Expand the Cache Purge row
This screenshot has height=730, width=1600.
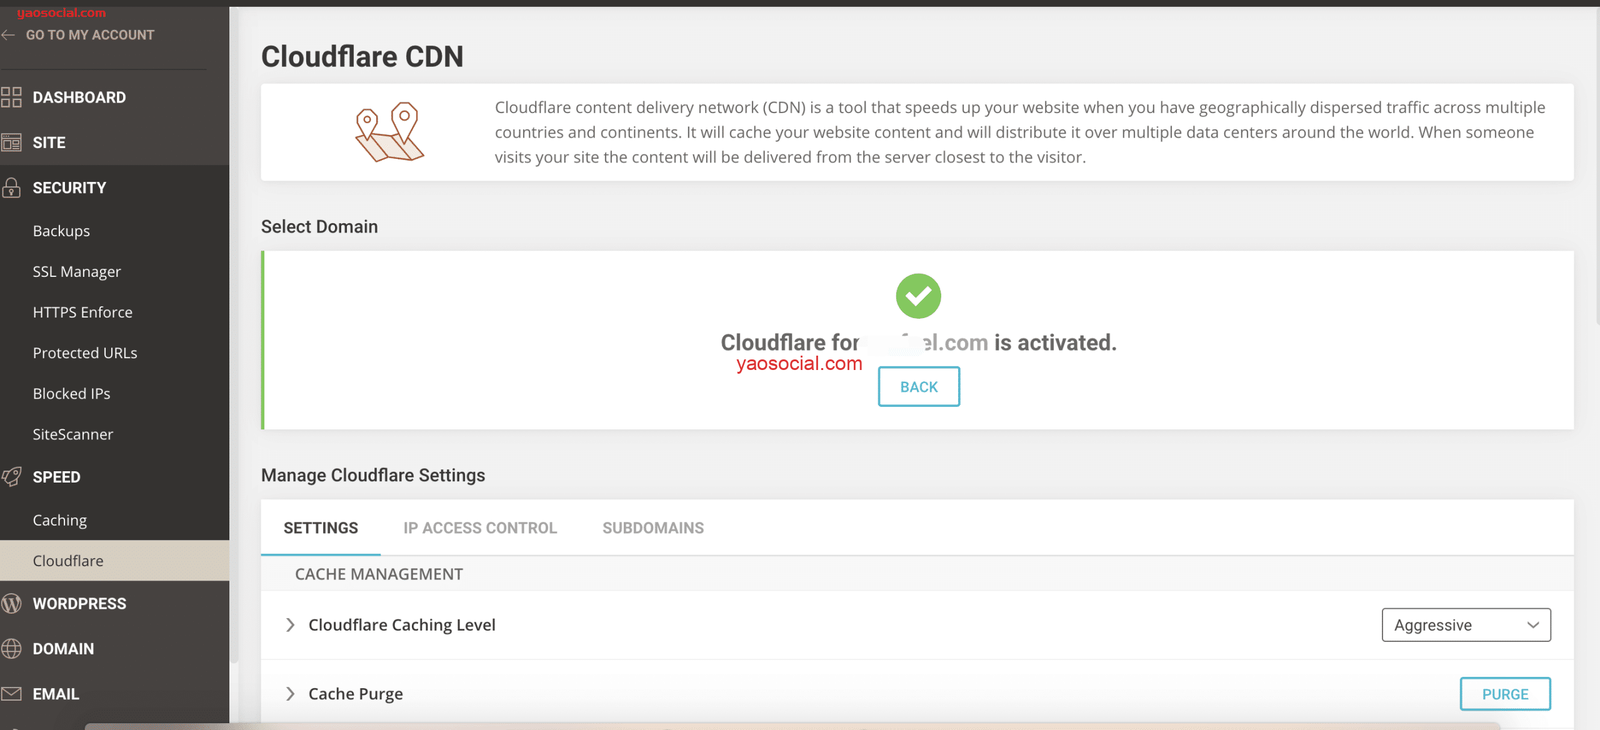(290, 694)
